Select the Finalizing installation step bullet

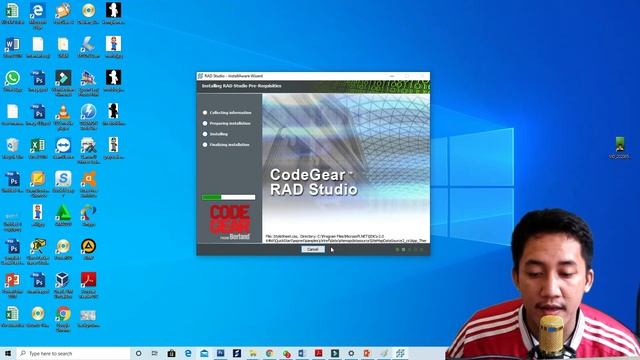point(205,144)
